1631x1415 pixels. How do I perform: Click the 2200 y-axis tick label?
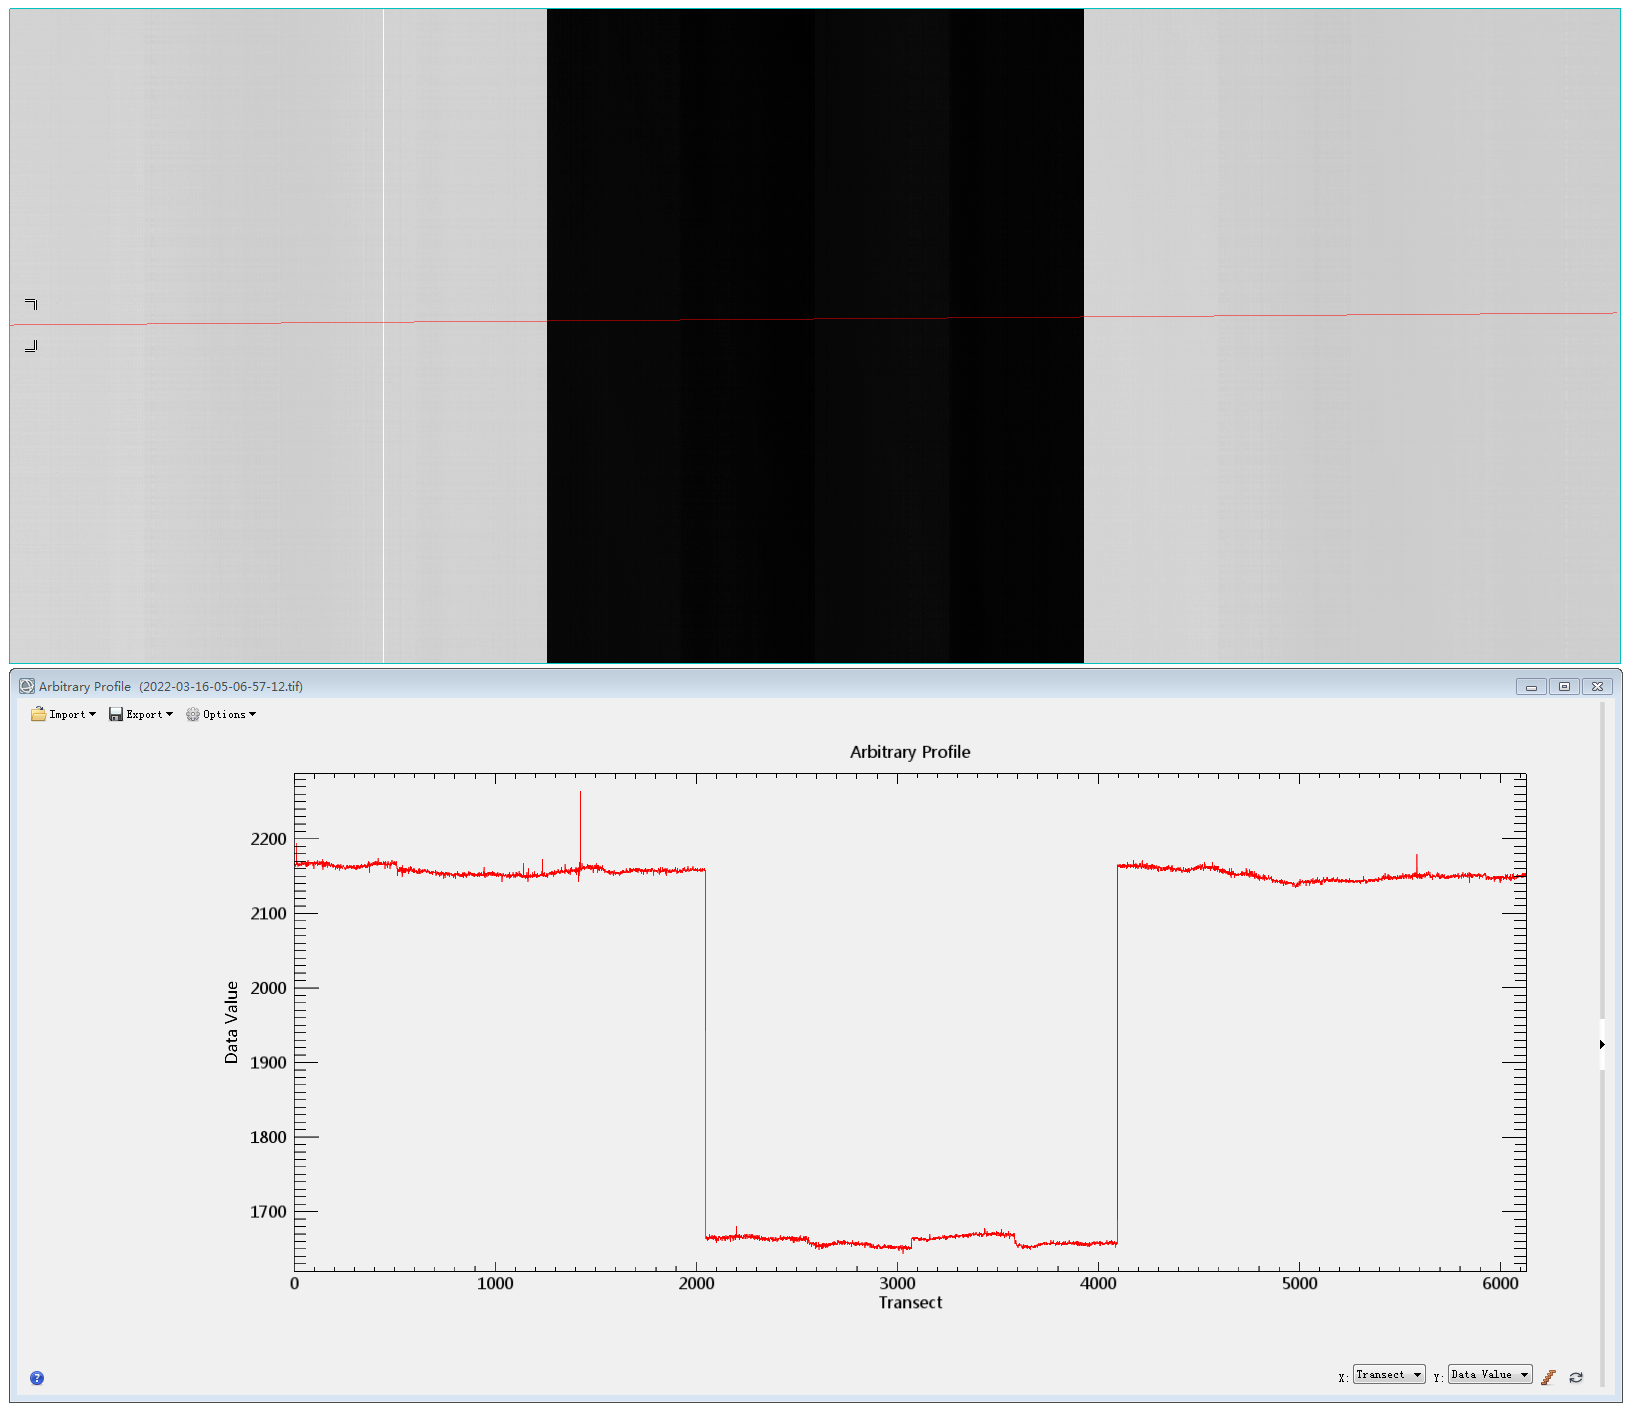point(268,839)
